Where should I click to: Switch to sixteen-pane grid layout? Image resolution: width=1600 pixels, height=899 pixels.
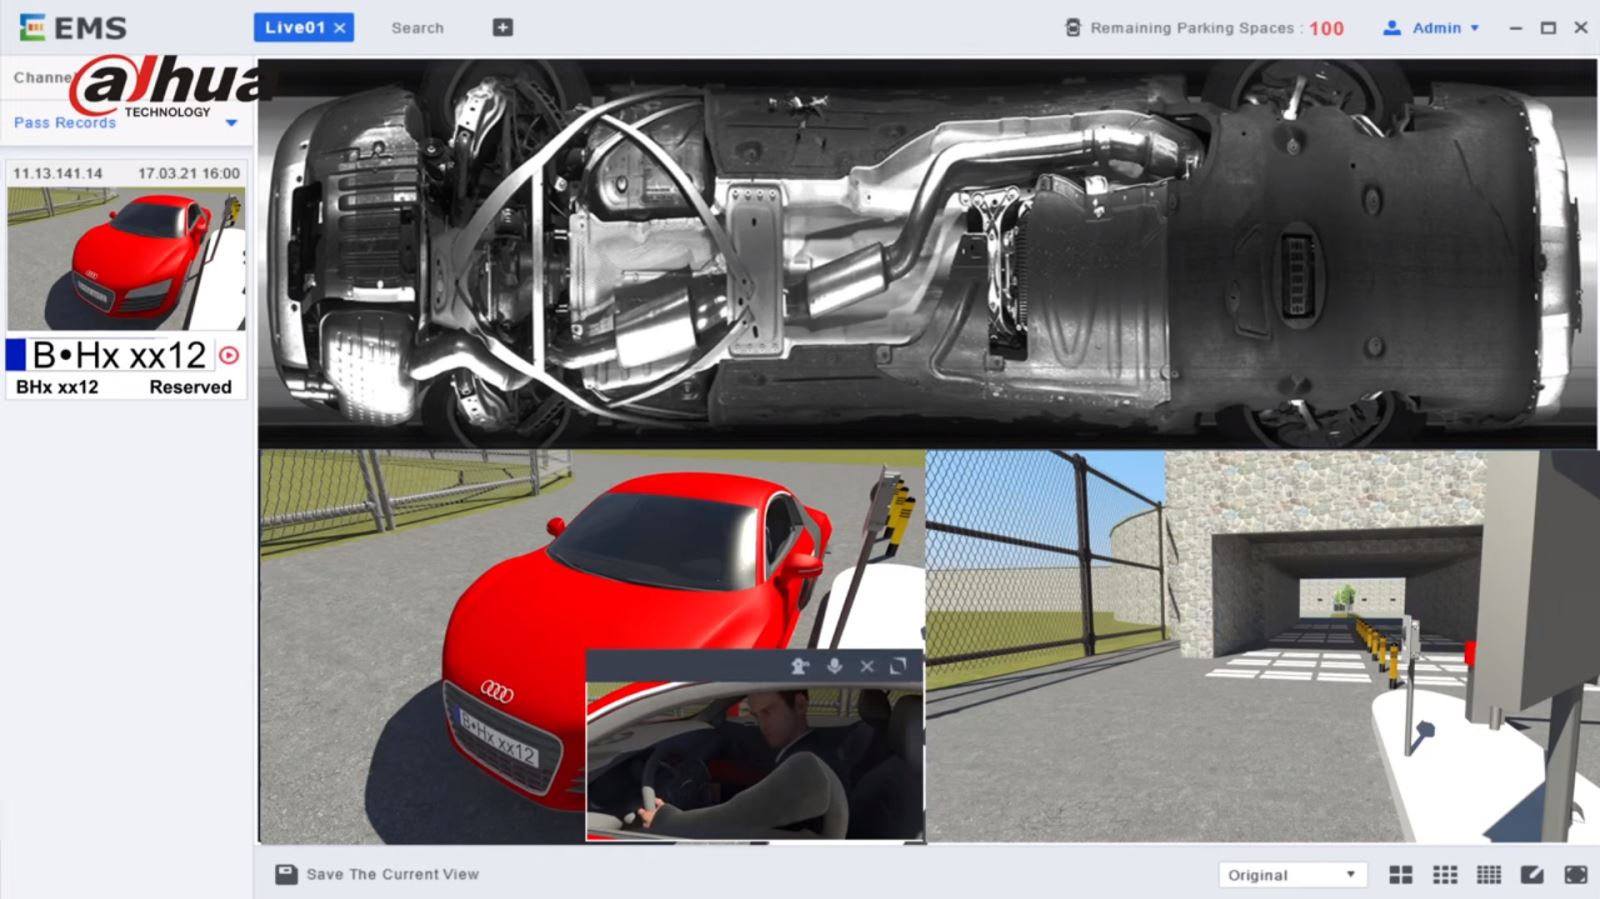[x=1489, y=875]
